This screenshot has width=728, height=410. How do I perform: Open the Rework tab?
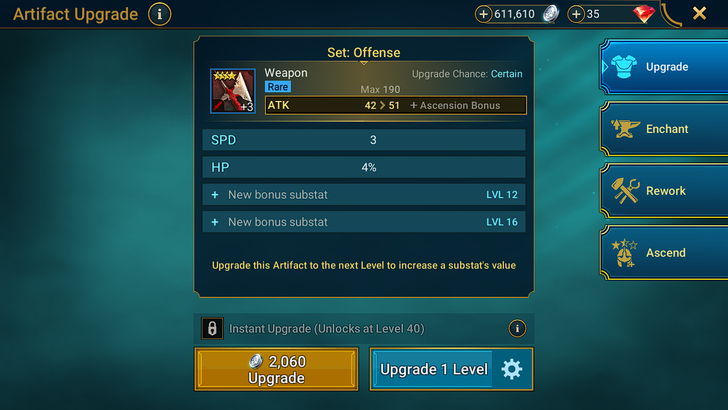click(664, 191)
